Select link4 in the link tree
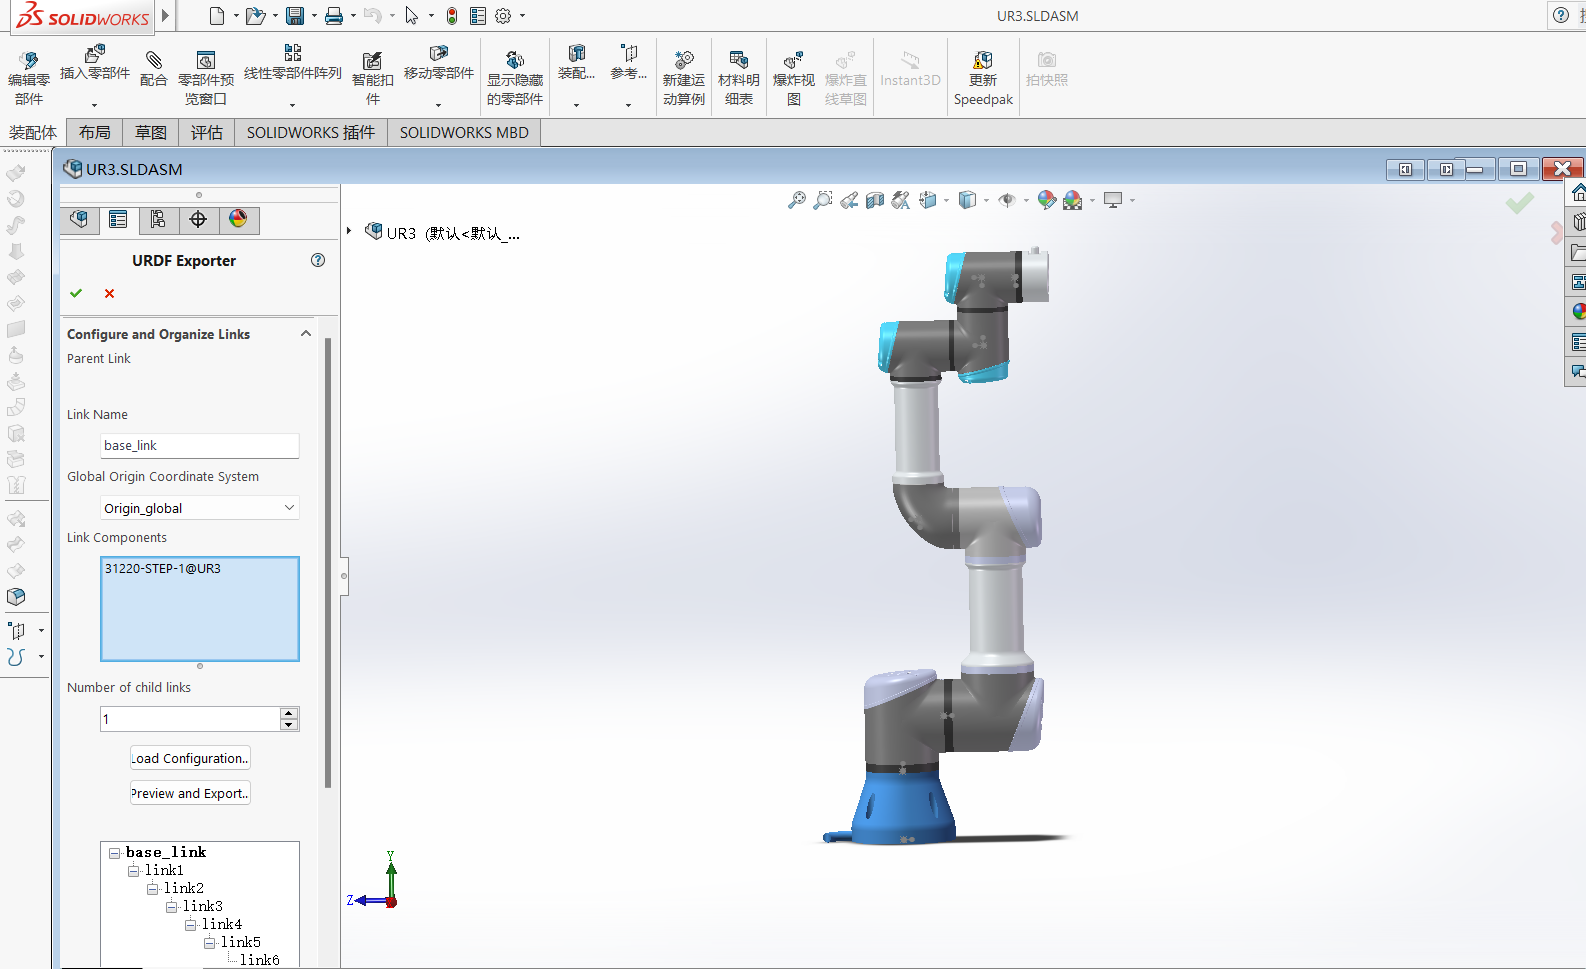1586x969 pixels. pyautogui.click(x=222, y=924)
